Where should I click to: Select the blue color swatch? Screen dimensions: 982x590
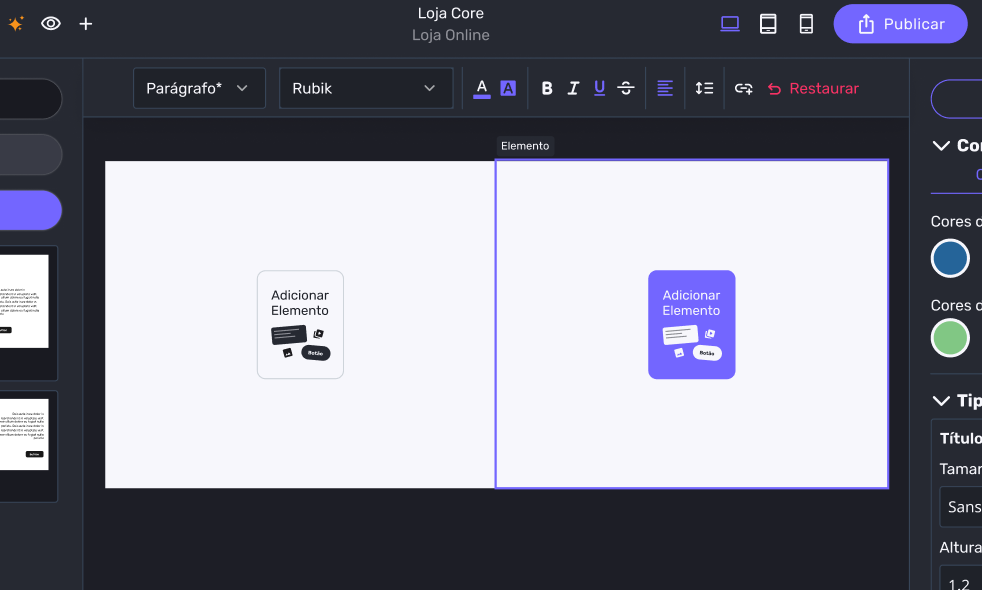950,258
